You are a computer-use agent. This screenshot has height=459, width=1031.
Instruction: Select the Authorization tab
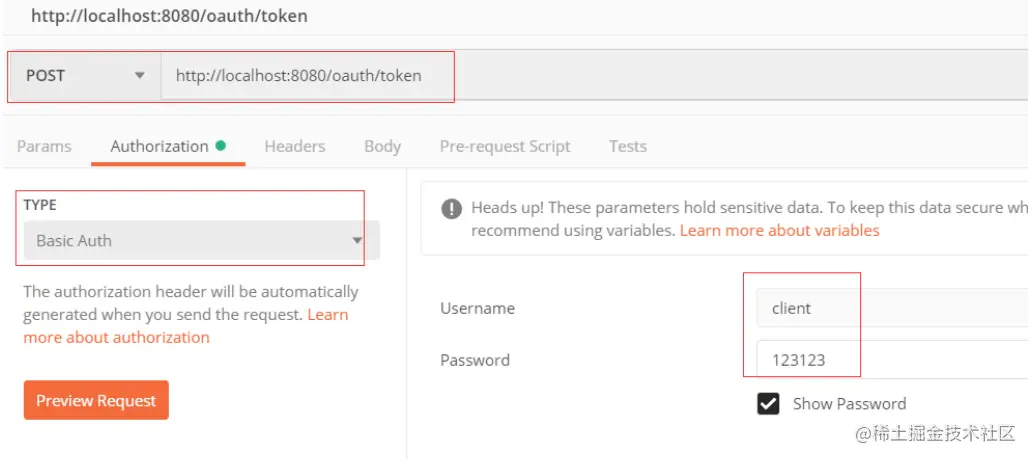(159, 146)
